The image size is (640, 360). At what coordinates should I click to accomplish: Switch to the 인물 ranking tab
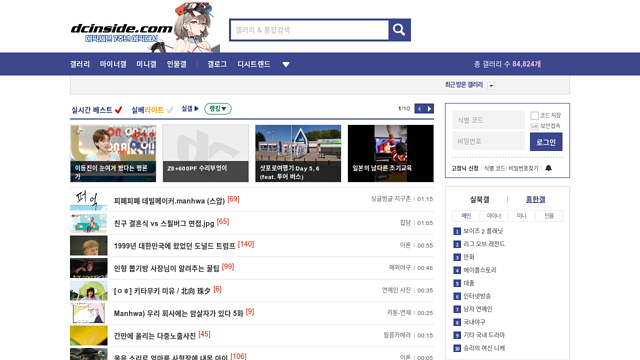click(549, 216)
